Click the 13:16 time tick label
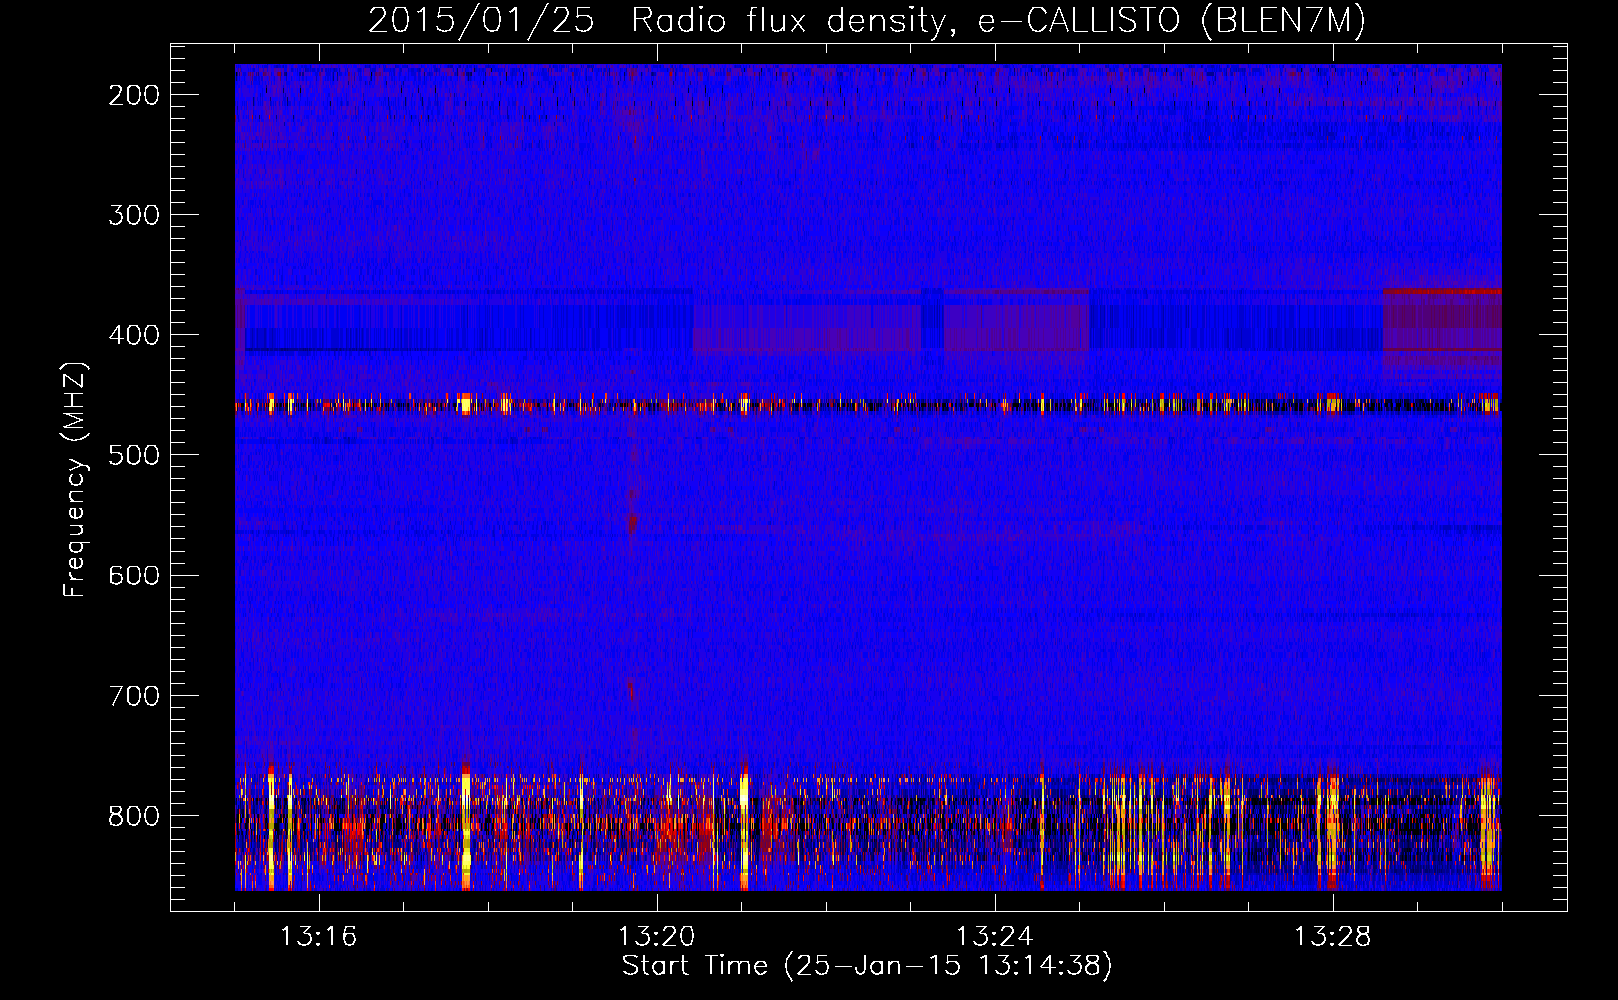This screenshot has width=1618, height=1000. 318,937
